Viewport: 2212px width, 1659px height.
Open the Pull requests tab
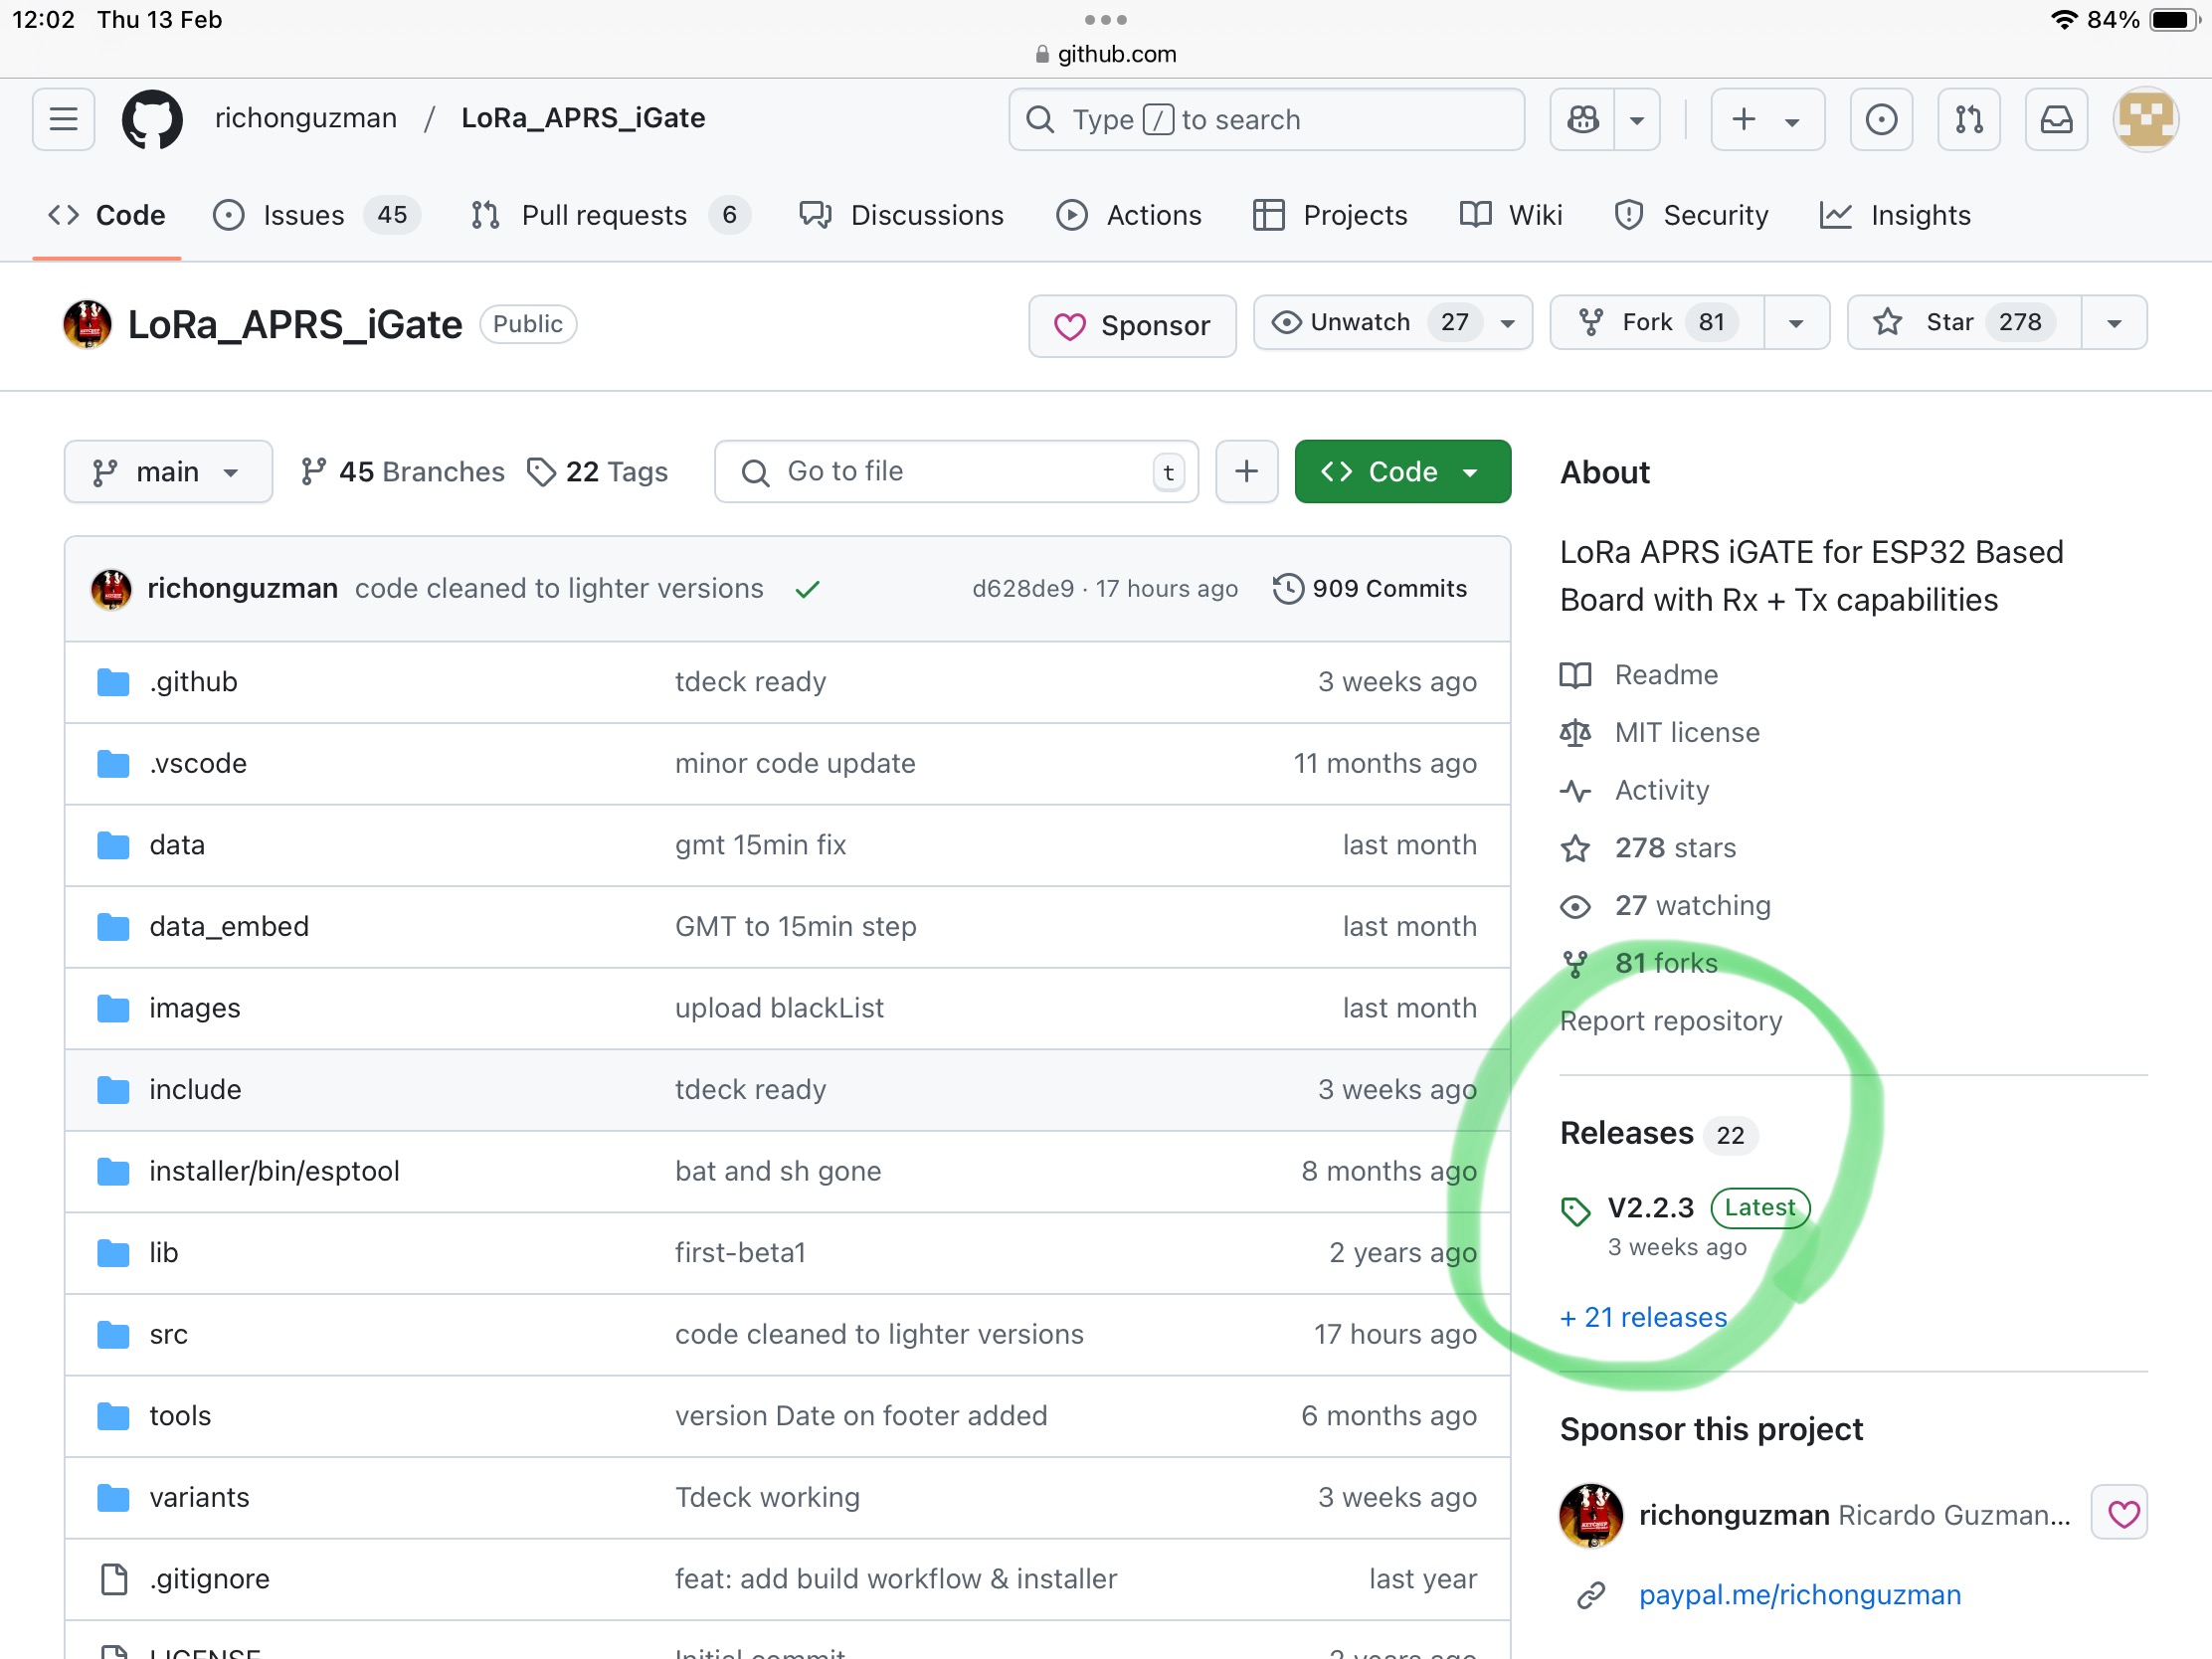coord(609,215)
